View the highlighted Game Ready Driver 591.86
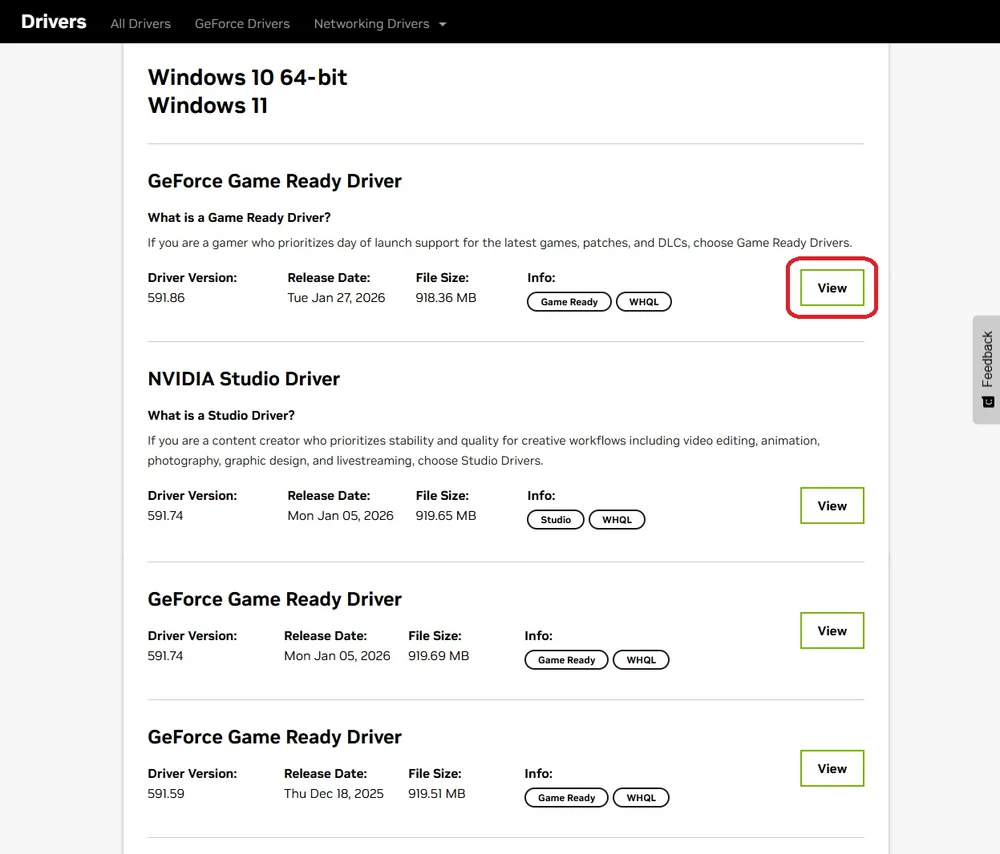This screenshot has width=1000, height=854. tap(831, 287)
